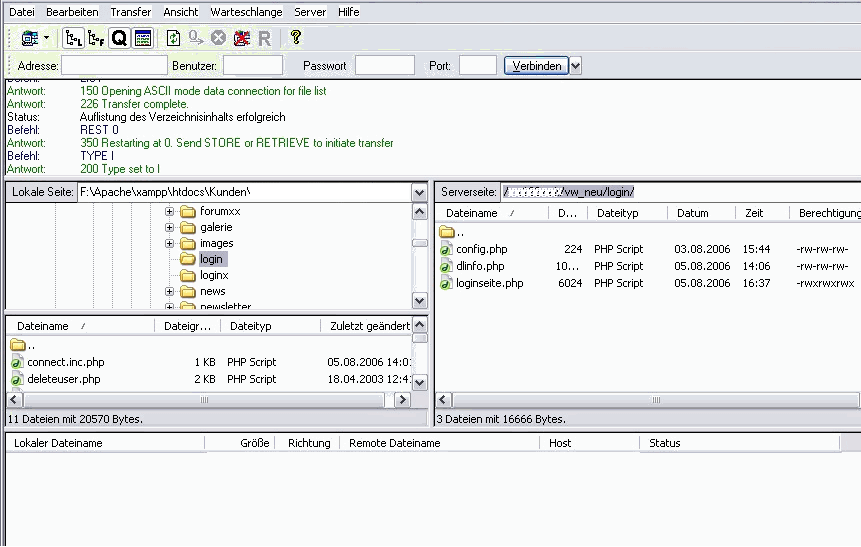Click the disconnect from server icon
This screenshot has height=547, width=861.
241,38
